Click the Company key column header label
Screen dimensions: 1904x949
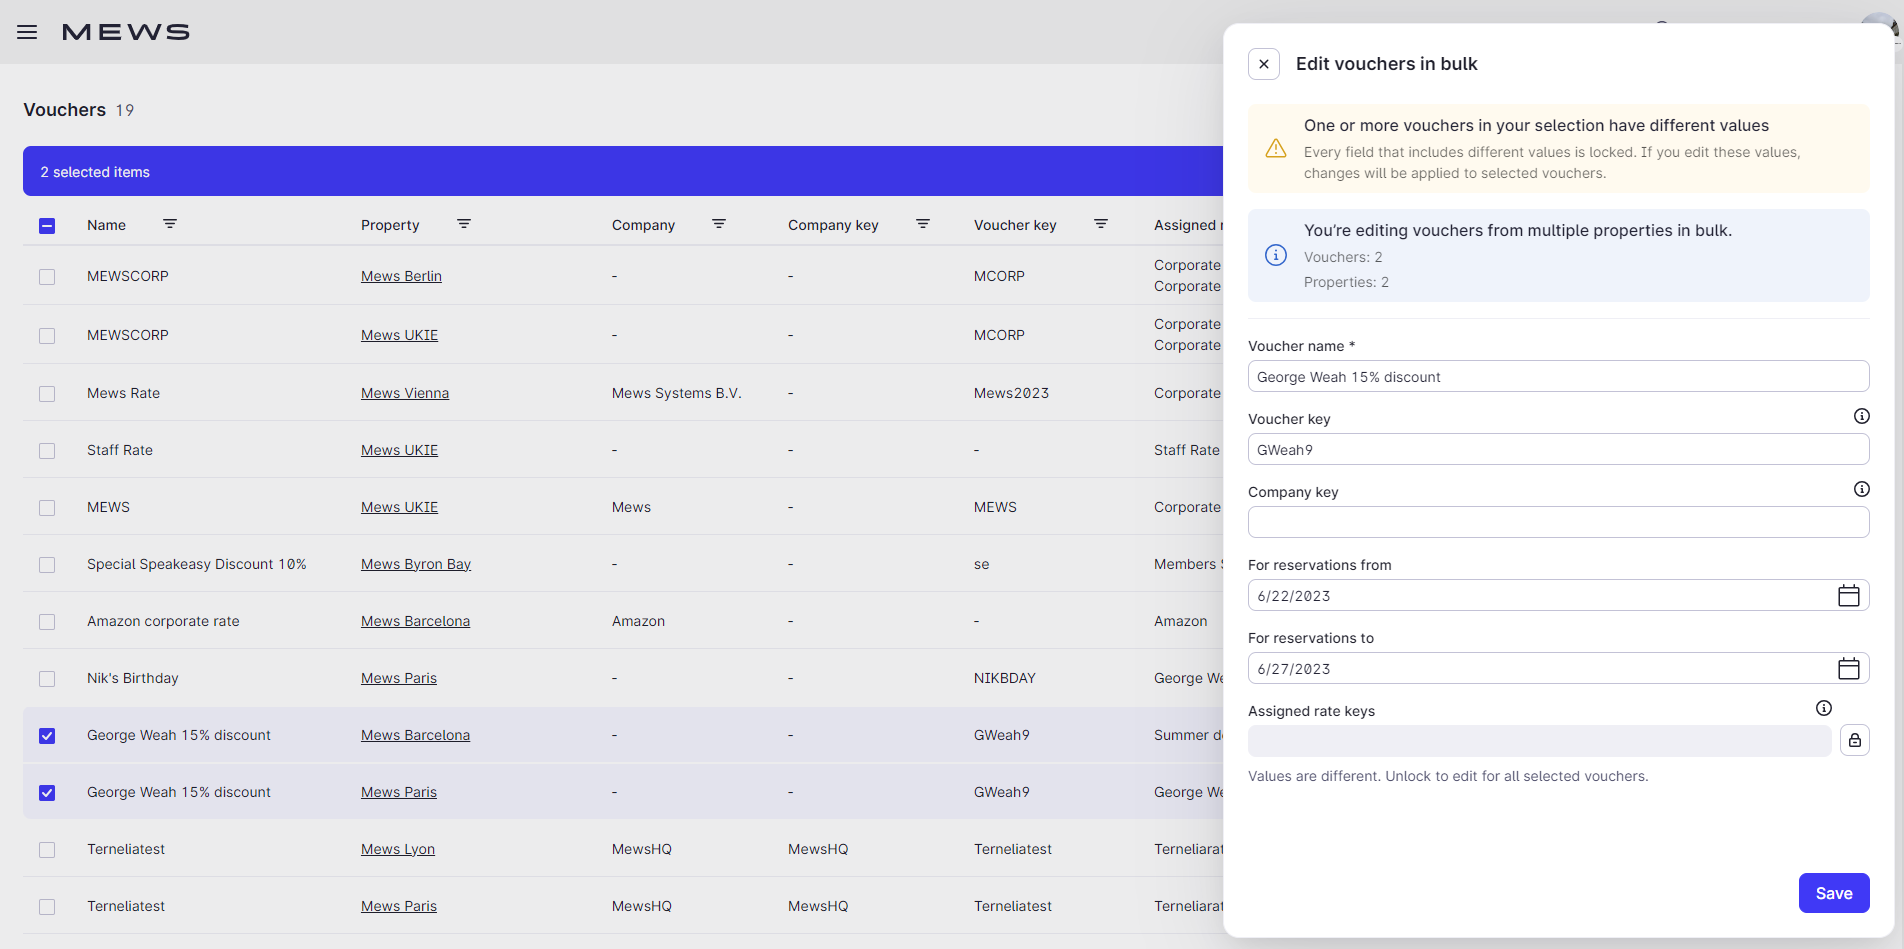[x=833, y=225]
